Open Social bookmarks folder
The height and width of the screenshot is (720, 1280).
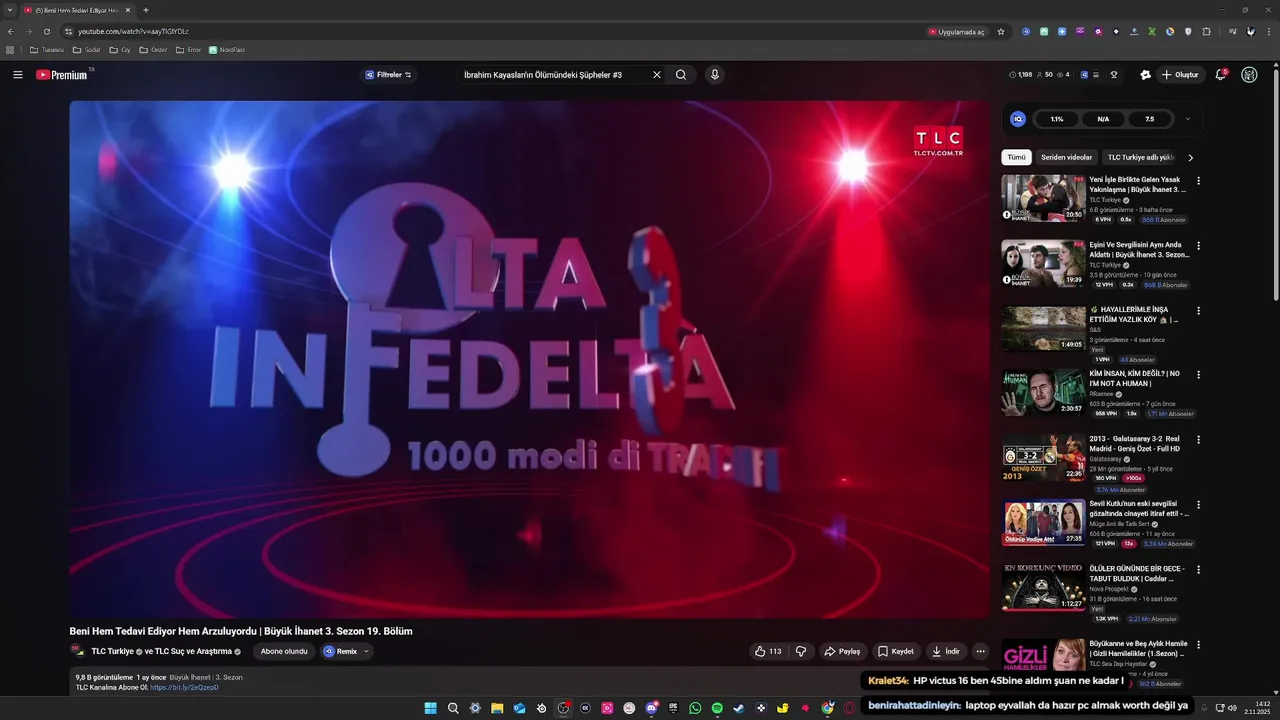[x=86, y=50]
